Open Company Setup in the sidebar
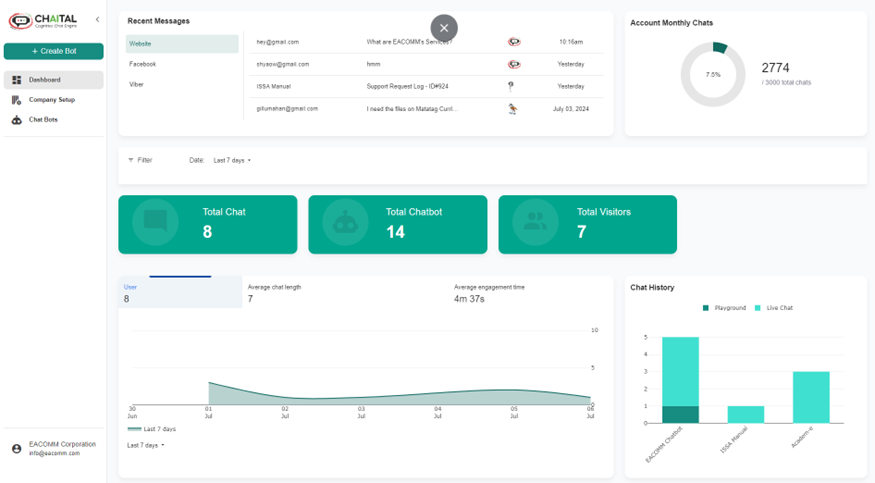Screen dimensions: 875x483 (x=54, y=100)
